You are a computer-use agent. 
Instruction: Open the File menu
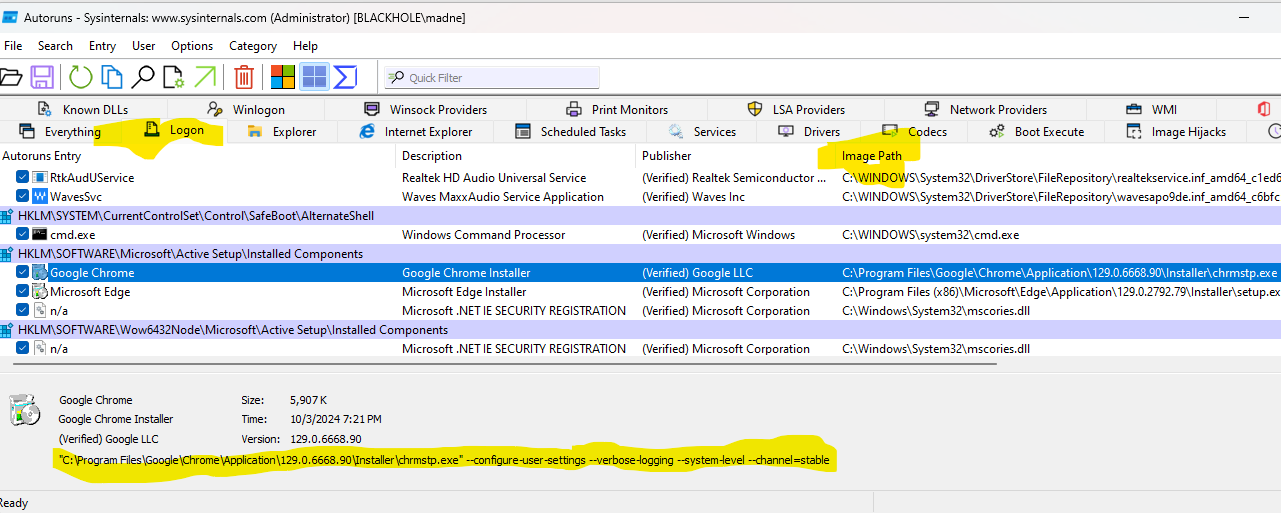[13, 46]
